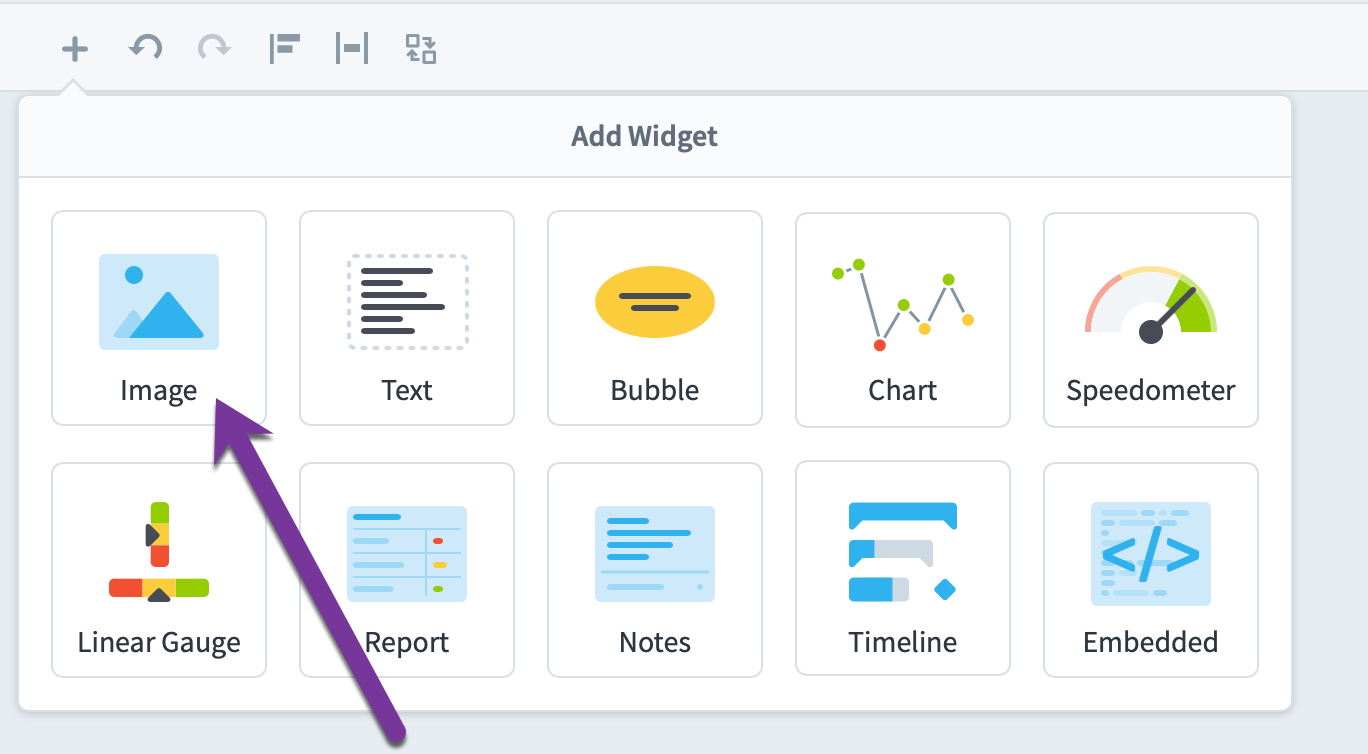
Task: Click the plus Add Widget toolbar icon
Action: coord(75,48)
